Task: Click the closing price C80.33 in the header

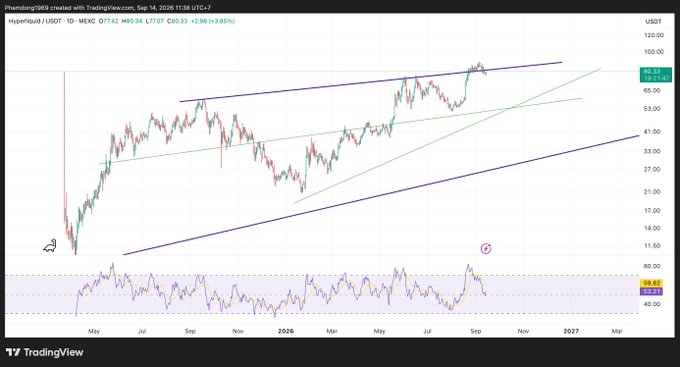Action: 177,21
